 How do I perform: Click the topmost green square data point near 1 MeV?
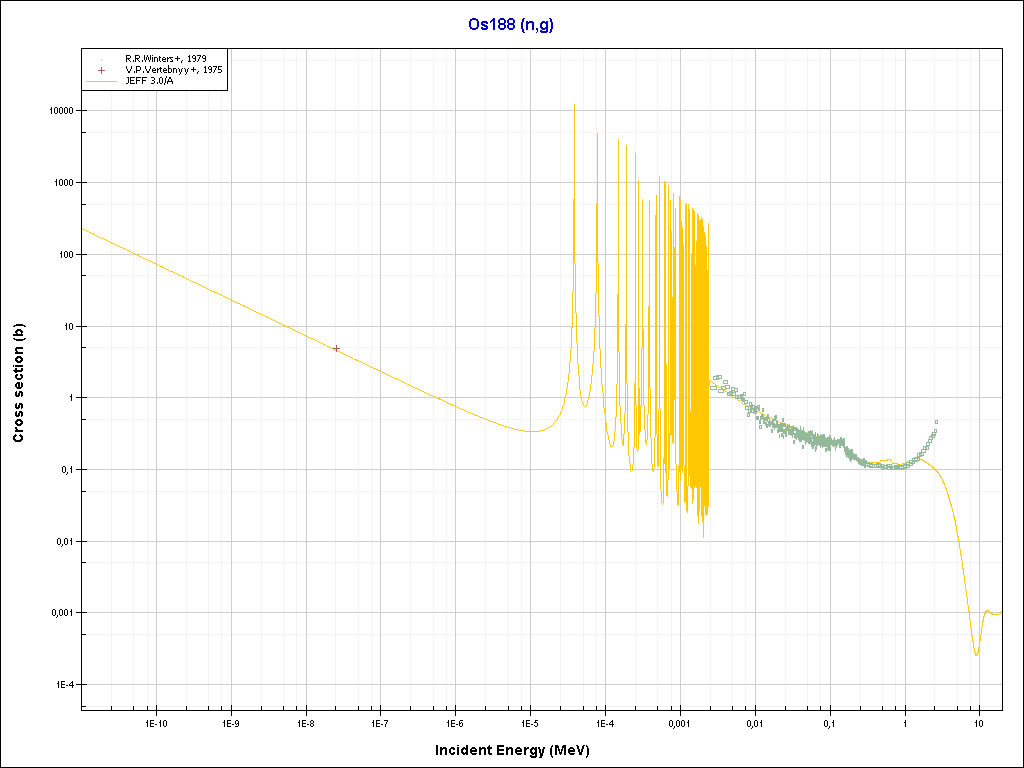pos(936,422)
